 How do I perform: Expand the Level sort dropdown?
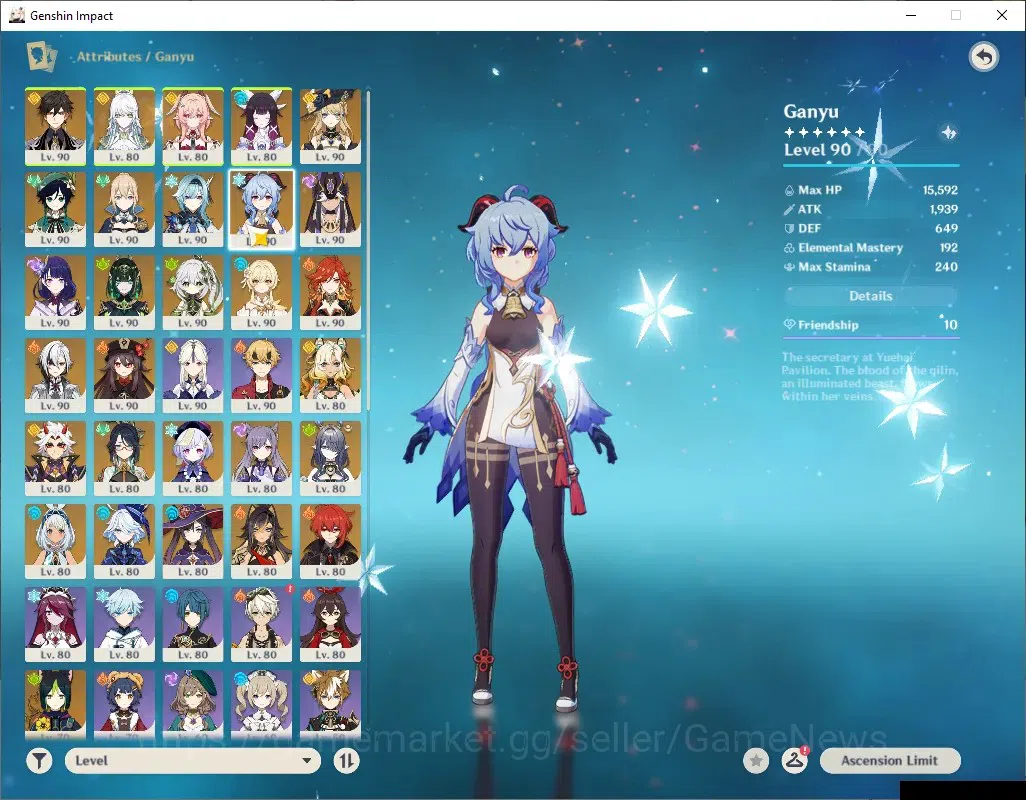(193, 761)
